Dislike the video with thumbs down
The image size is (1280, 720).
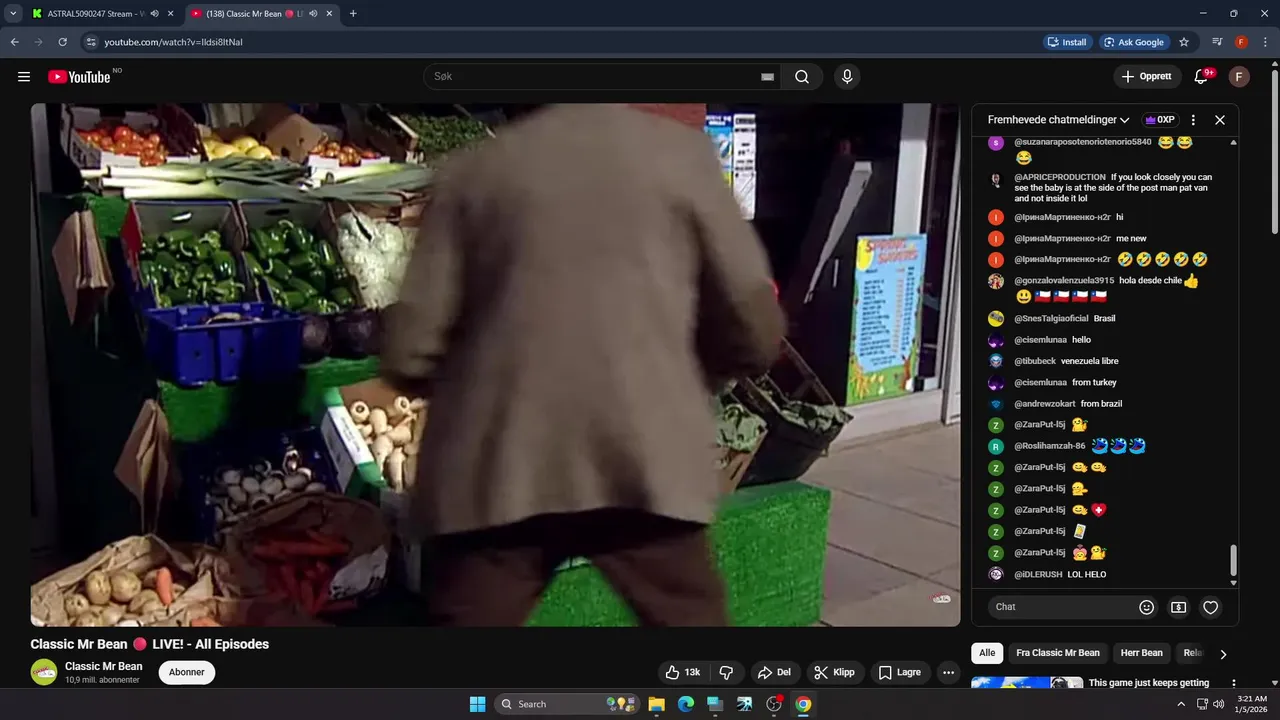[727, 672]
